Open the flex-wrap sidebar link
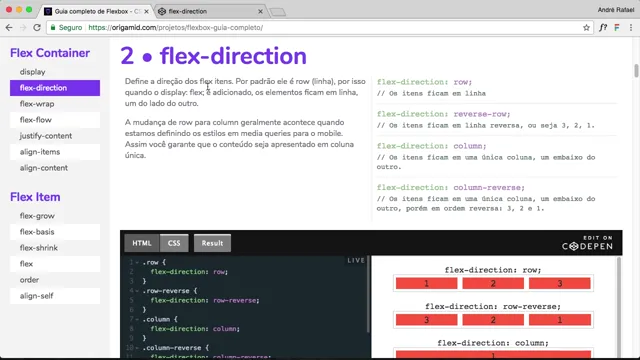This screenshot has height=360, width=640. tap(55, 104)
